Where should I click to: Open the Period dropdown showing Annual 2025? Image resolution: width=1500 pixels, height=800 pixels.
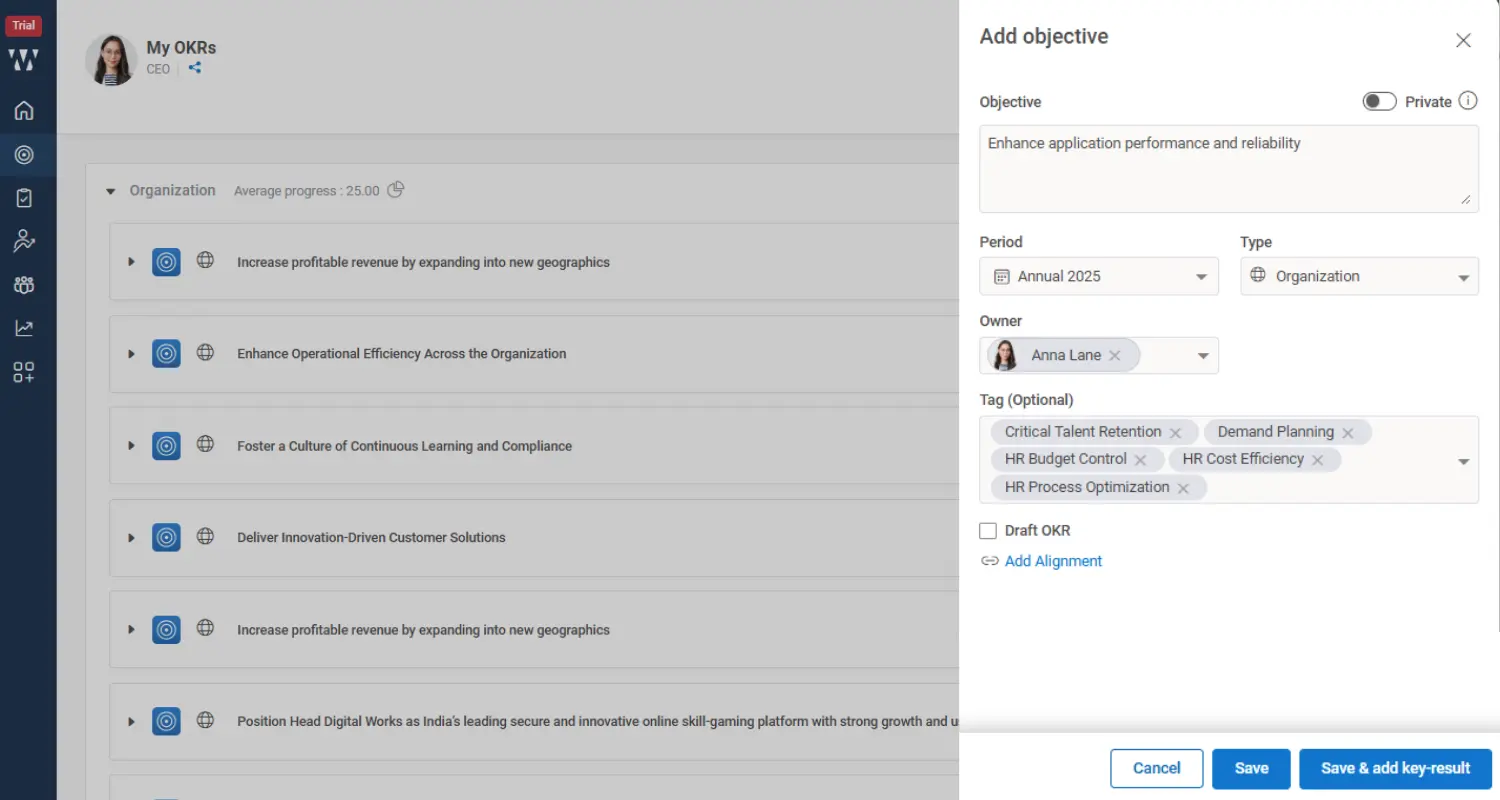pos(1098,277)
